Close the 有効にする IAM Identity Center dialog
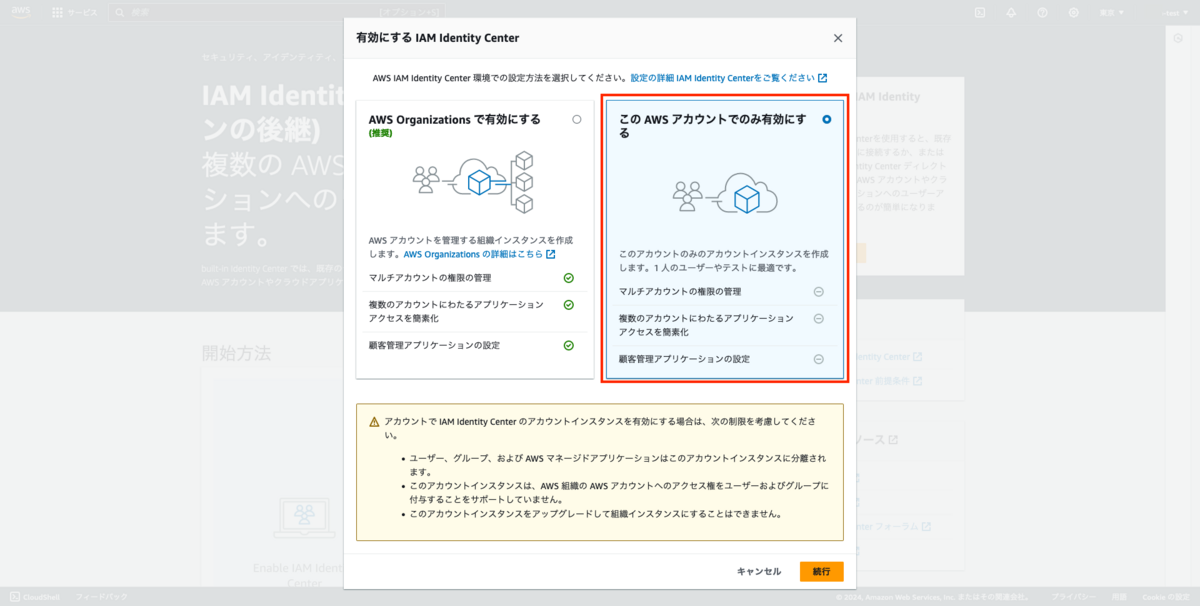The image size is (1200, 606). (838, 38)
